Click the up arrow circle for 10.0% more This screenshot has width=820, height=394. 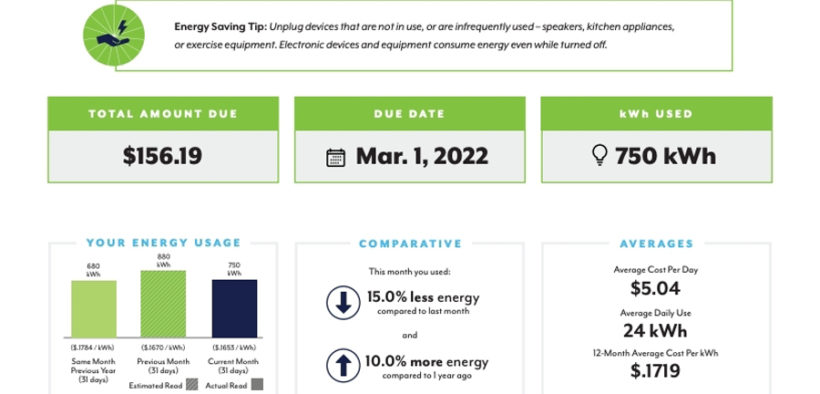click(x=343, y=365)
